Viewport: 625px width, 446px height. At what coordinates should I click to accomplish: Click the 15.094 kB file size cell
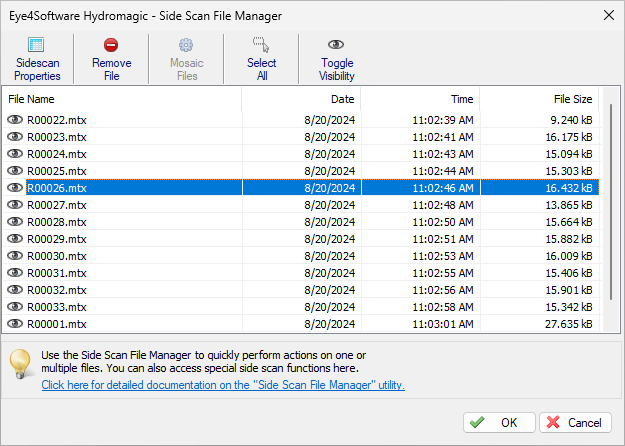click(x=569, y=154)
